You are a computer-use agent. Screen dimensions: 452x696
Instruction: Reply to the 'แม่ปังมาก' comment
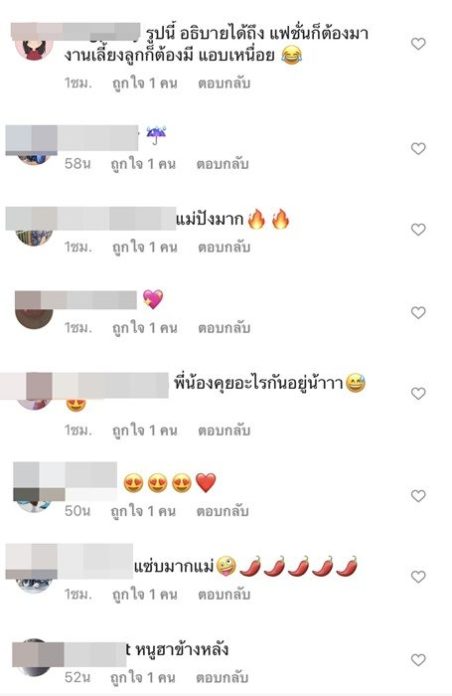pyautogui.click(x=224, y=247)
